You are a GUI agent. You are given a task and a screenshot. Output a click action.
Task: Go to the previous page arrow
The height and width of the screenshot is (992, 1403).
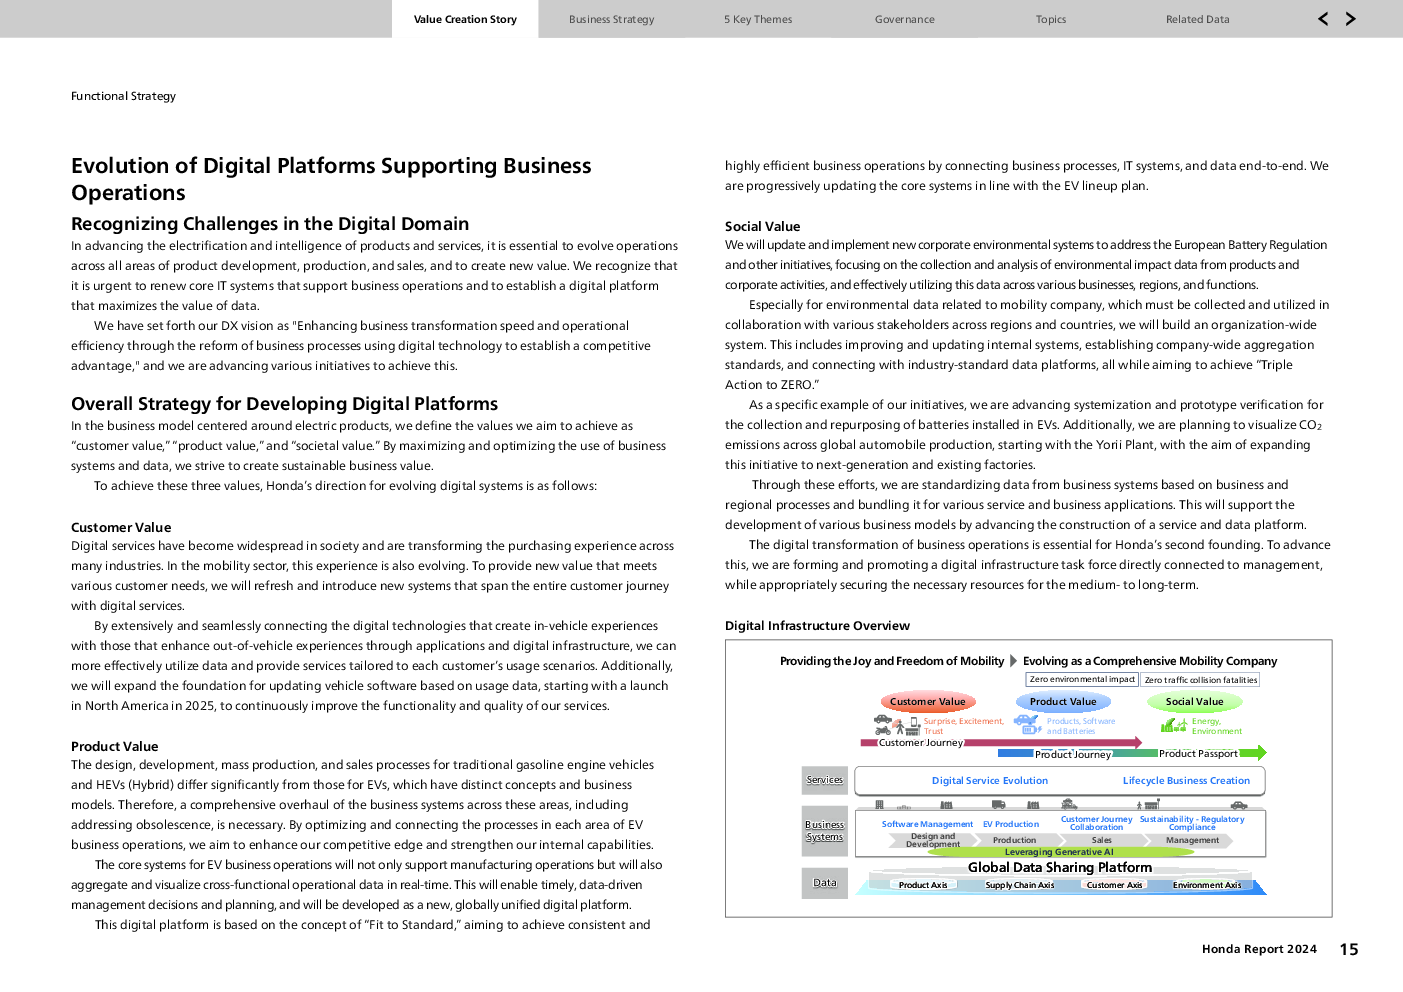[x=1323, y=19]
